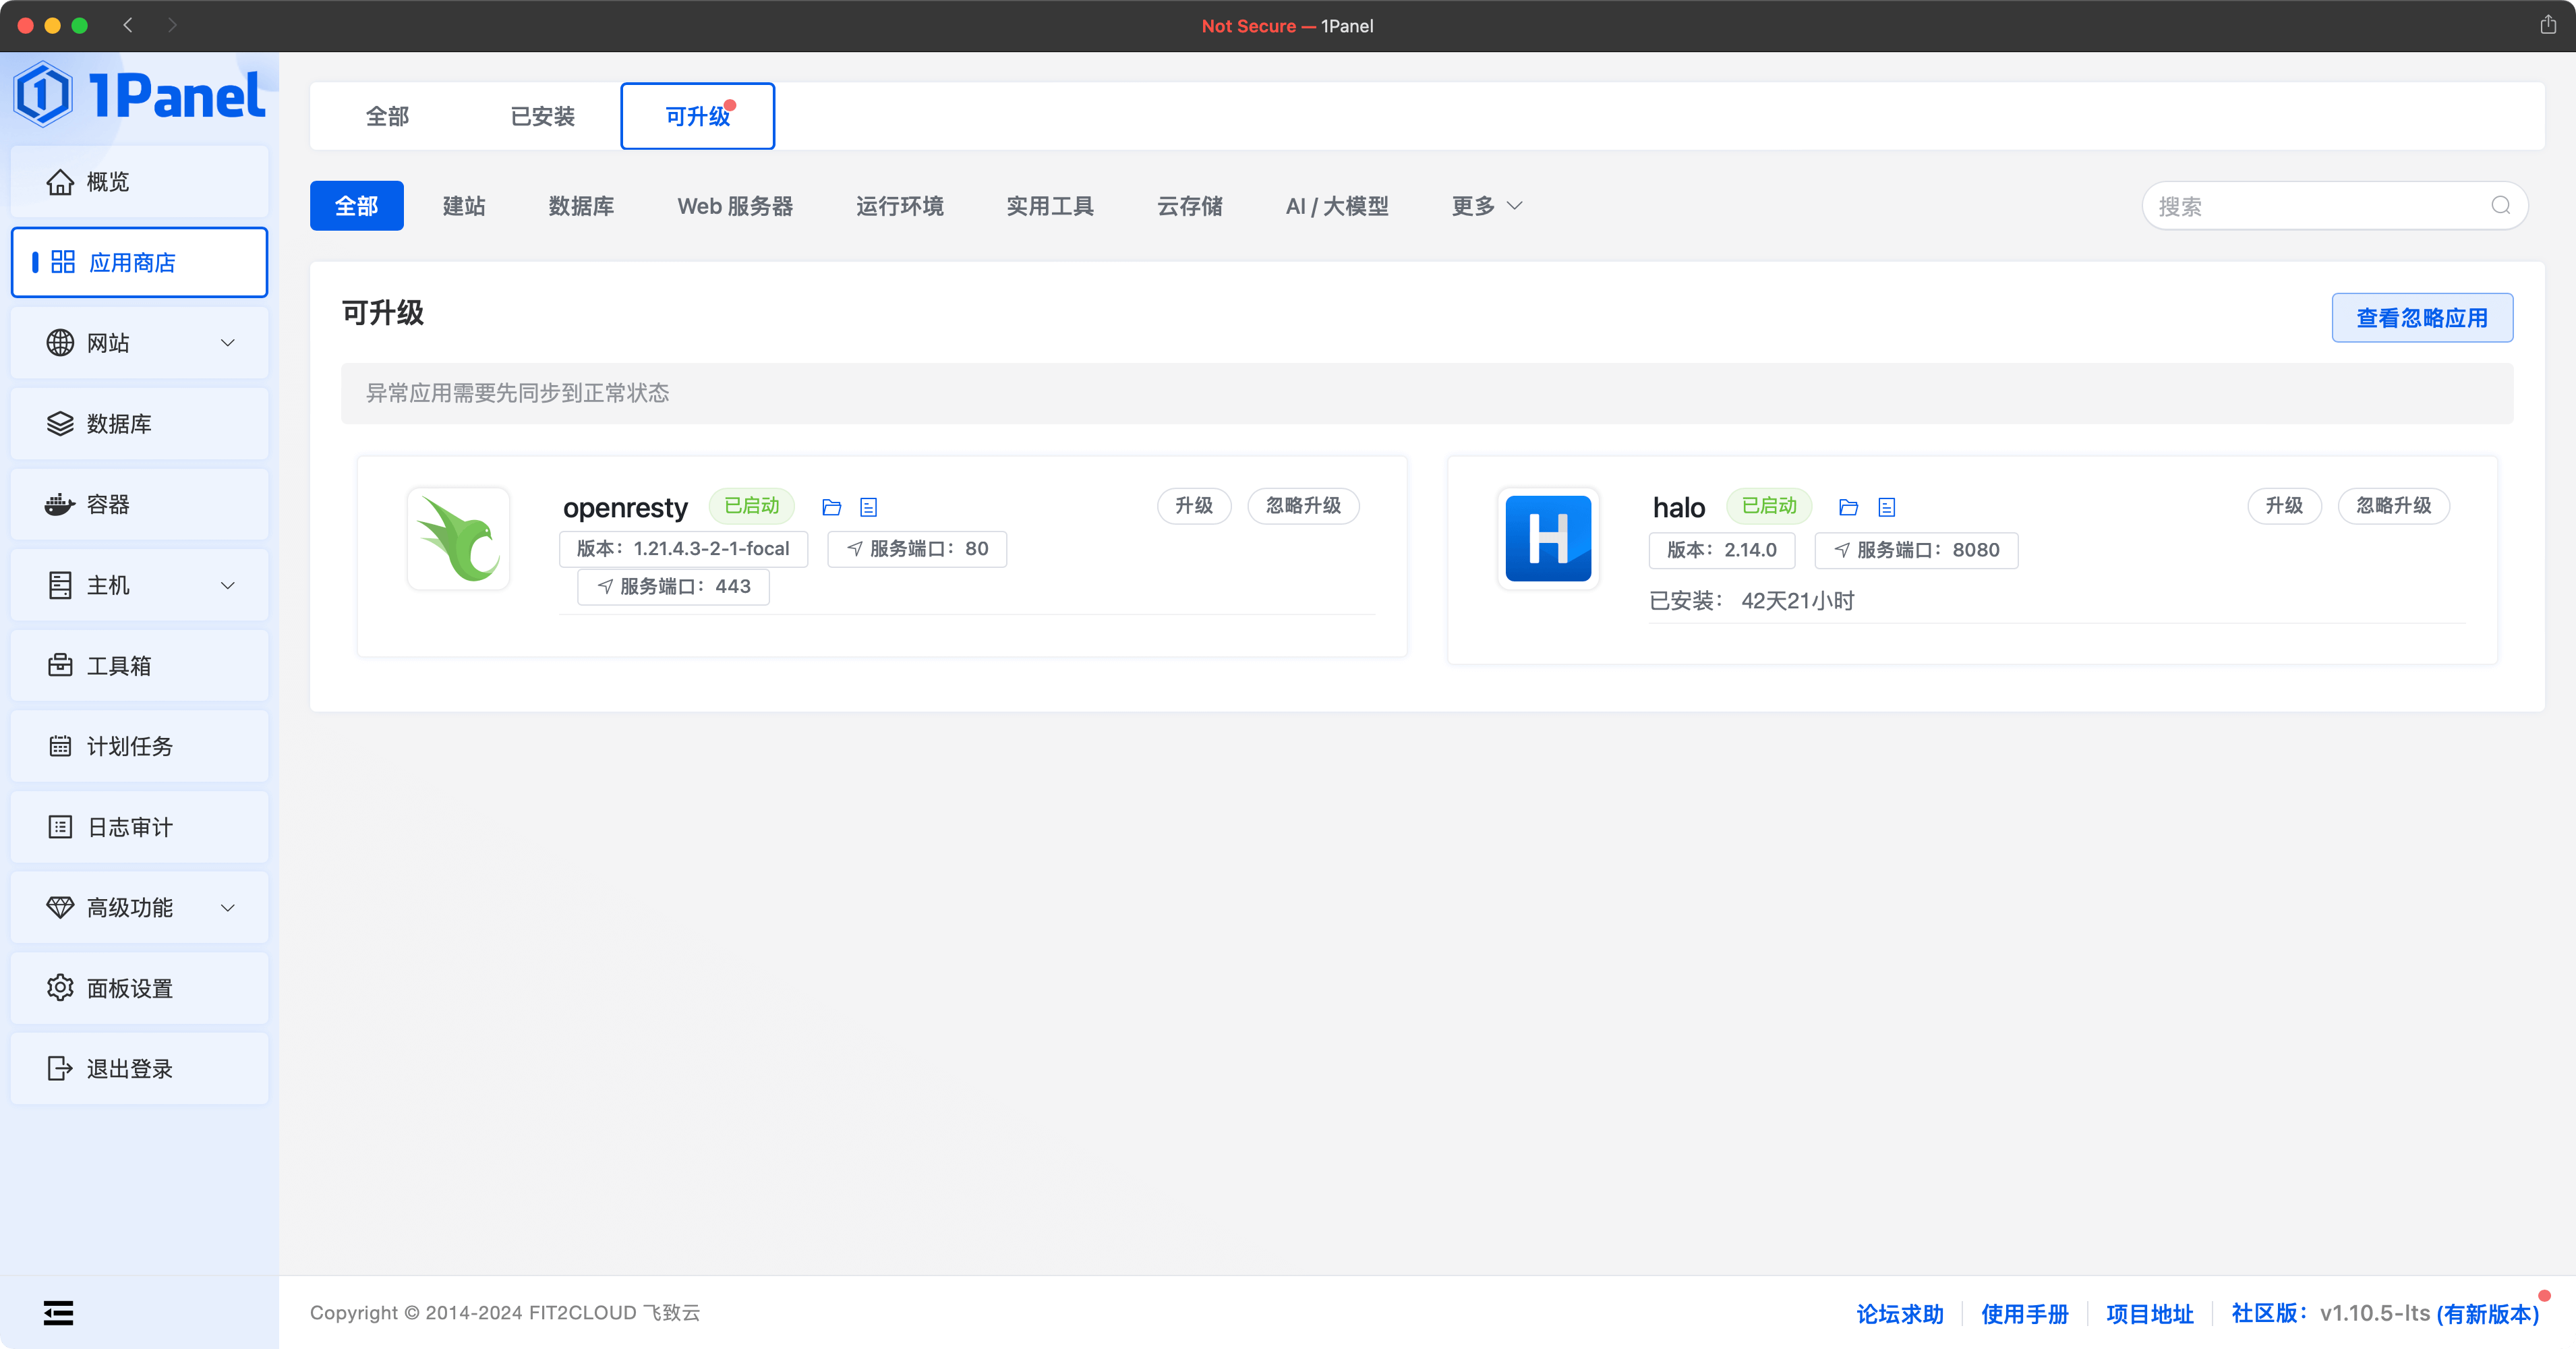Click 升级 to upgrade openresty
The height and width of the screenshot is (1349, 2576).
coord(1194,506)
